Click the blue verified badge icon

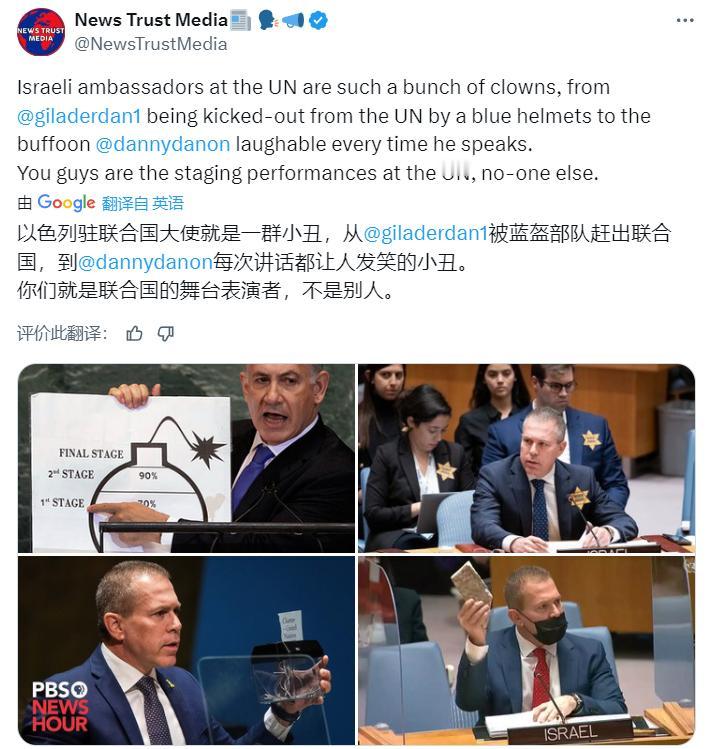319,21
